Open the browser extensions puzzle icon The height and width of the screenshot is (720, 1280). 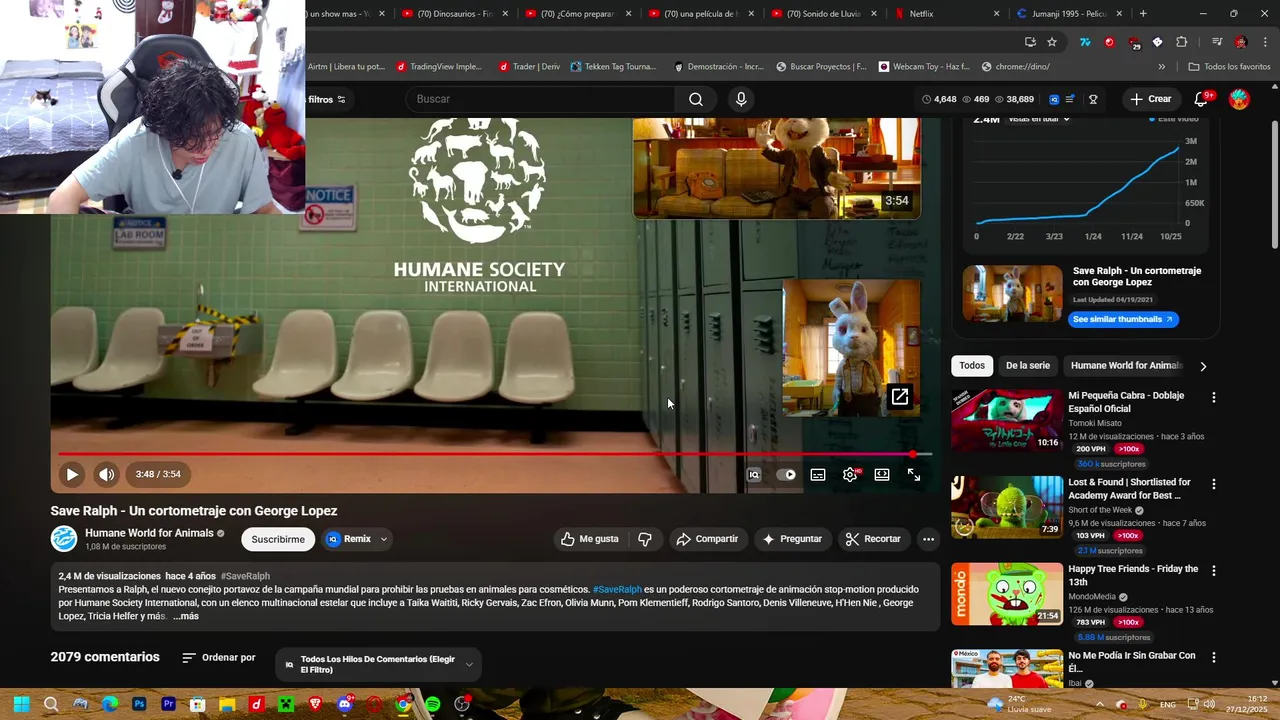(1182, 42)
